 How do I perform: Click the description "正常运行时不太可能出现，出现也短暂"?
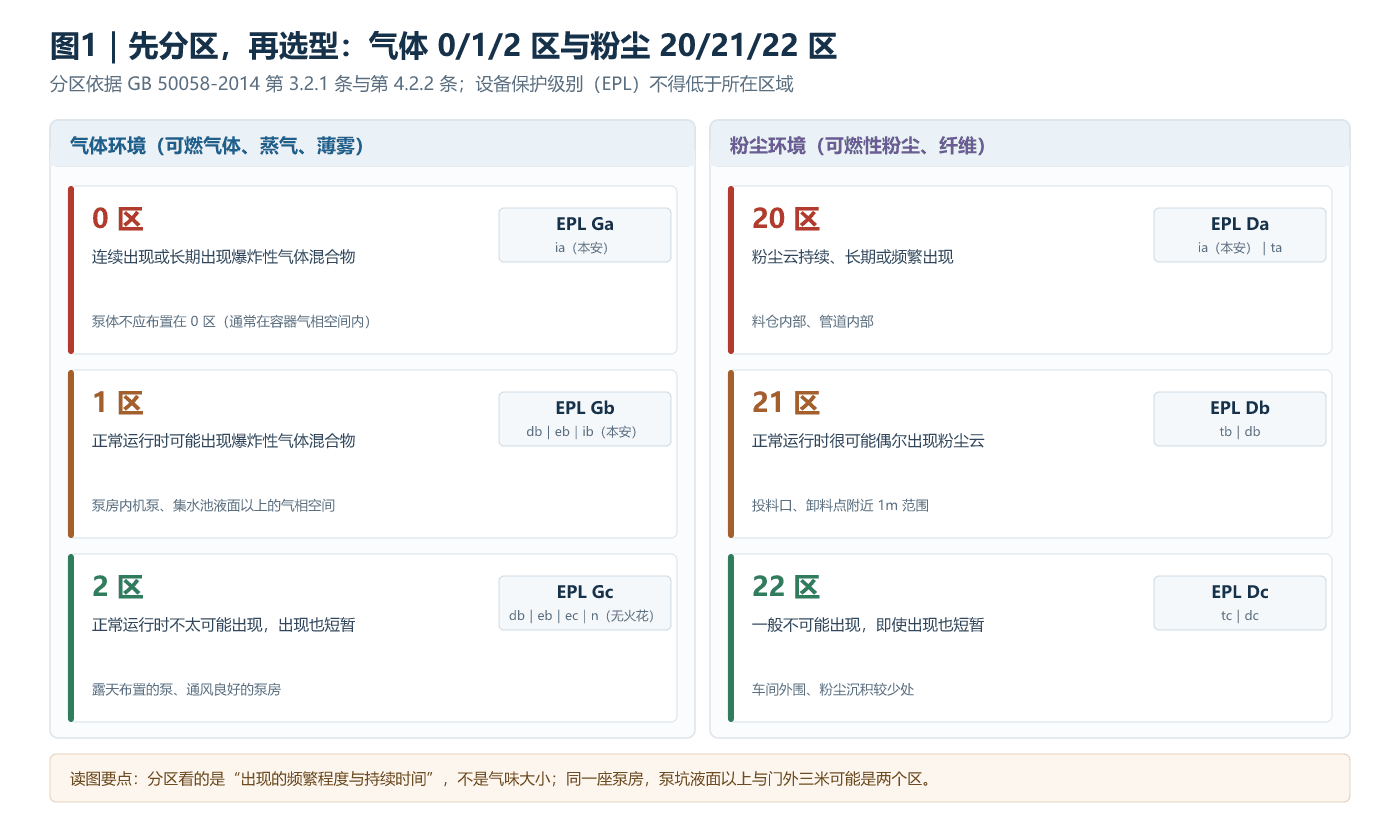coord(224,625)
